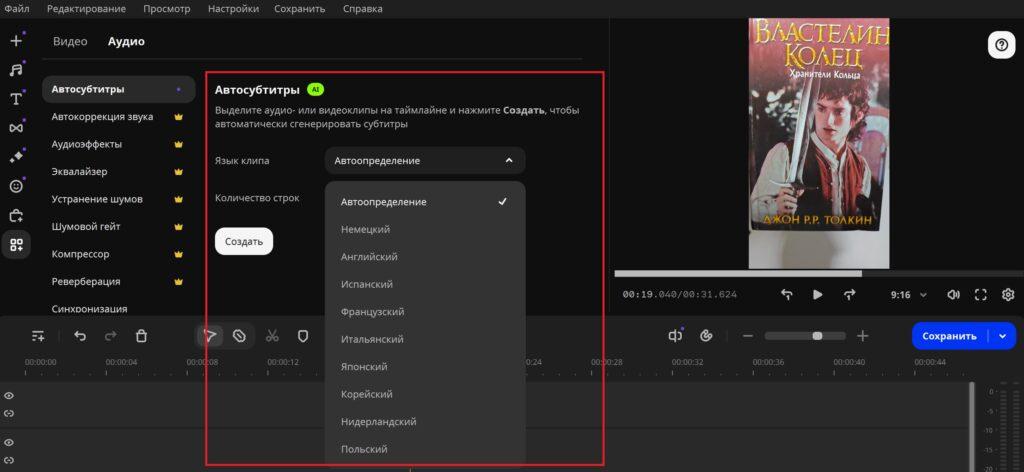This screenshot has width=1024, height=472.
Task: Open the effects store bag icon
Action: [16, 215]
